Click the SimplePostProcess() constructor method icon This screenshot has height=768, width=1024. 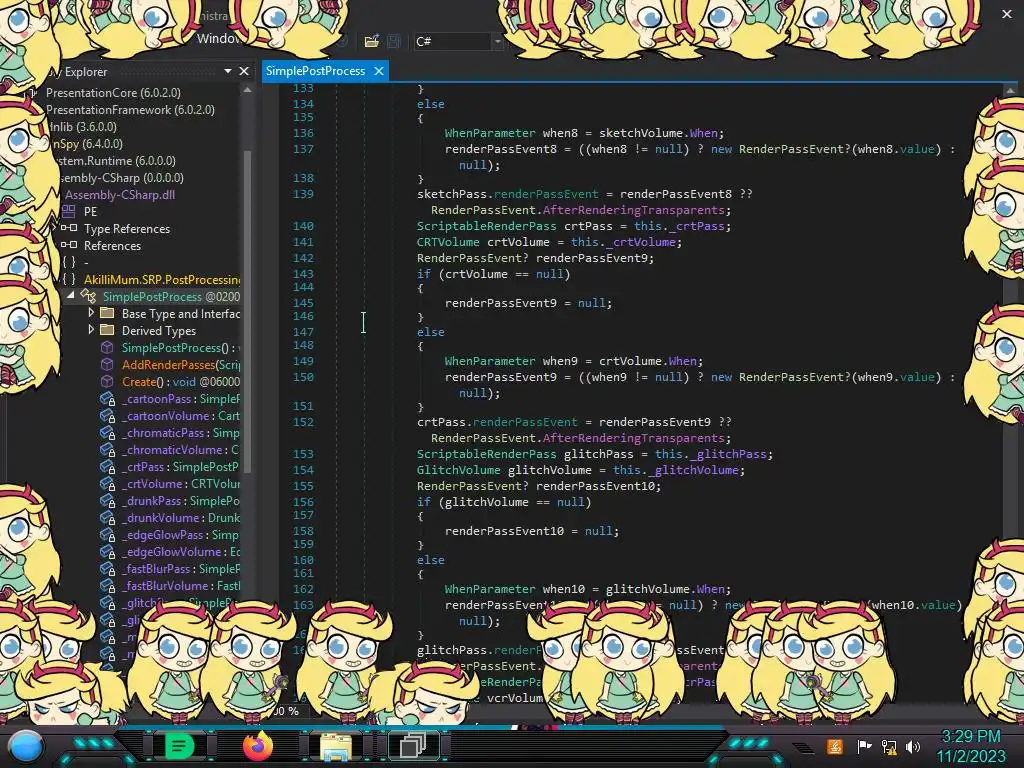tap(107, 347)
